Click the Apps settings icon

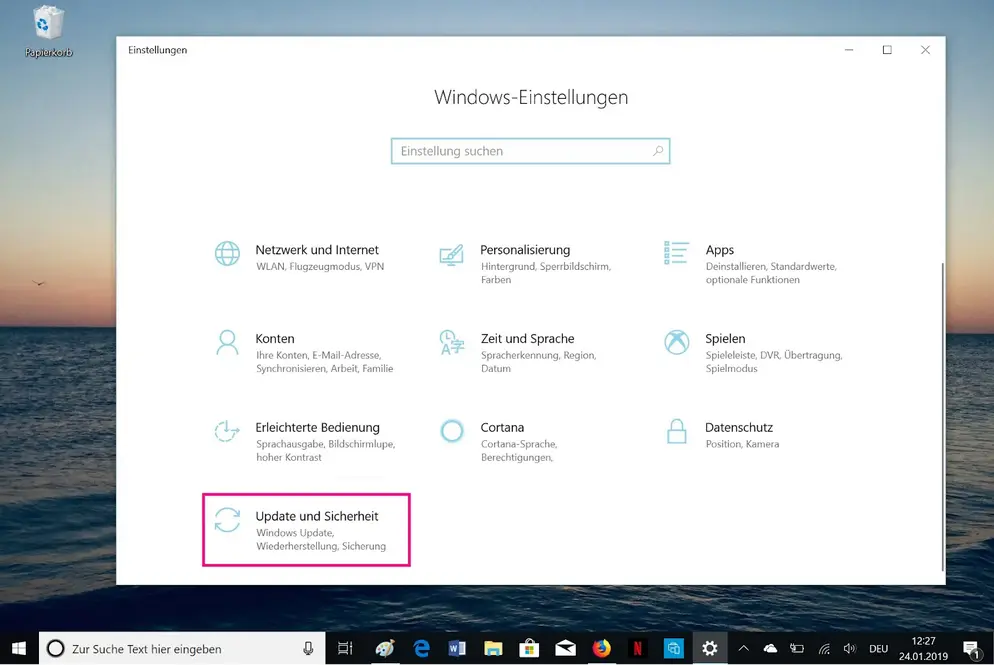click(677, 253)
